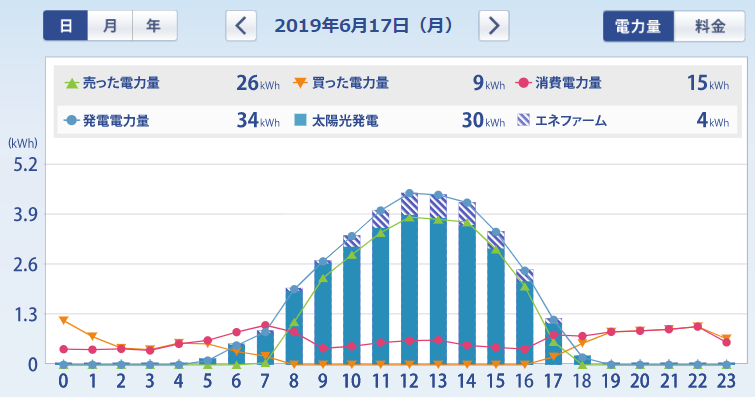Click the solar bar at hour 15
The width and height of the screenshot is (755, 397).
[496, 306]
